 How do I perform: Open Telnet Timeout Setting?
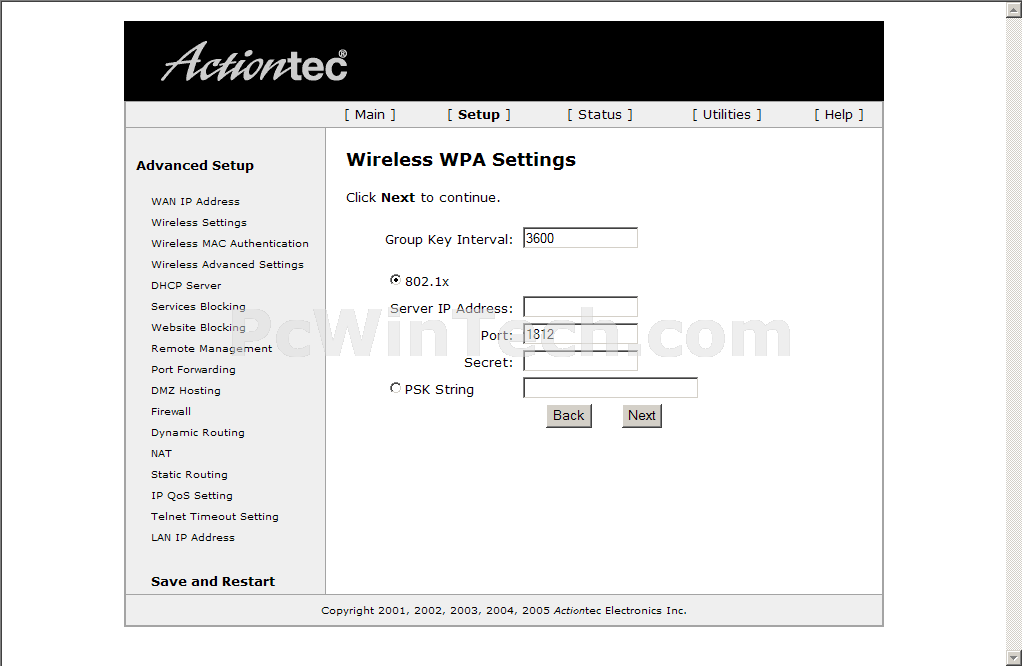[214, 516]
